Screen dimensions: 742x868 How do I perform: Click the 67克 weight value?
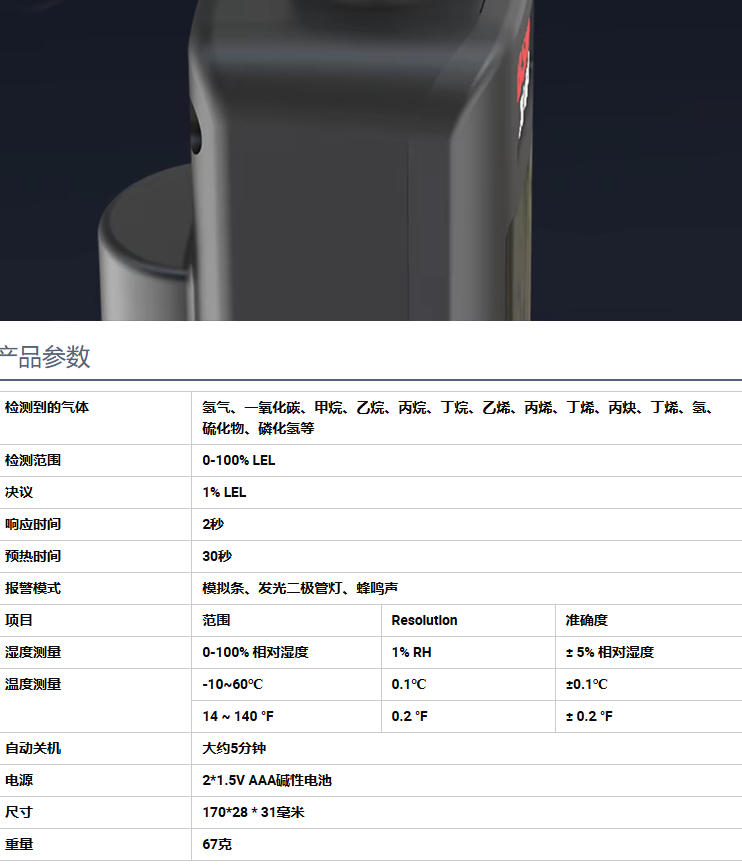[x=217, y=844]
